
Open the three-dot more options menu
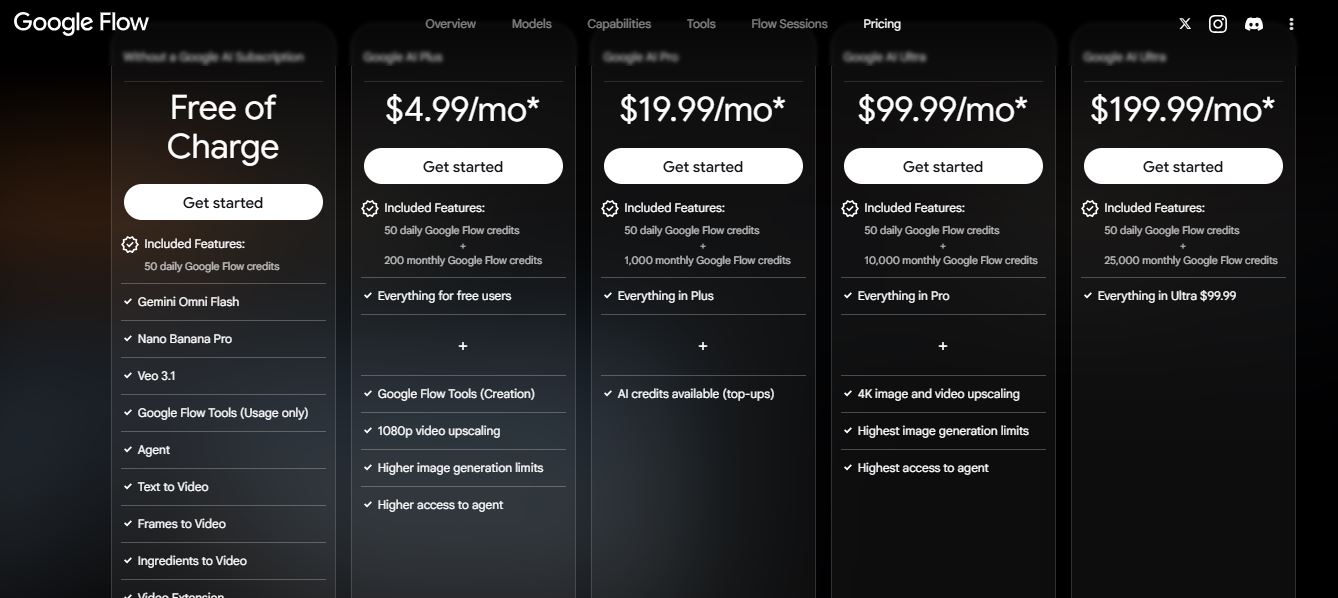pyautogui.click(x=1292, y=24)
